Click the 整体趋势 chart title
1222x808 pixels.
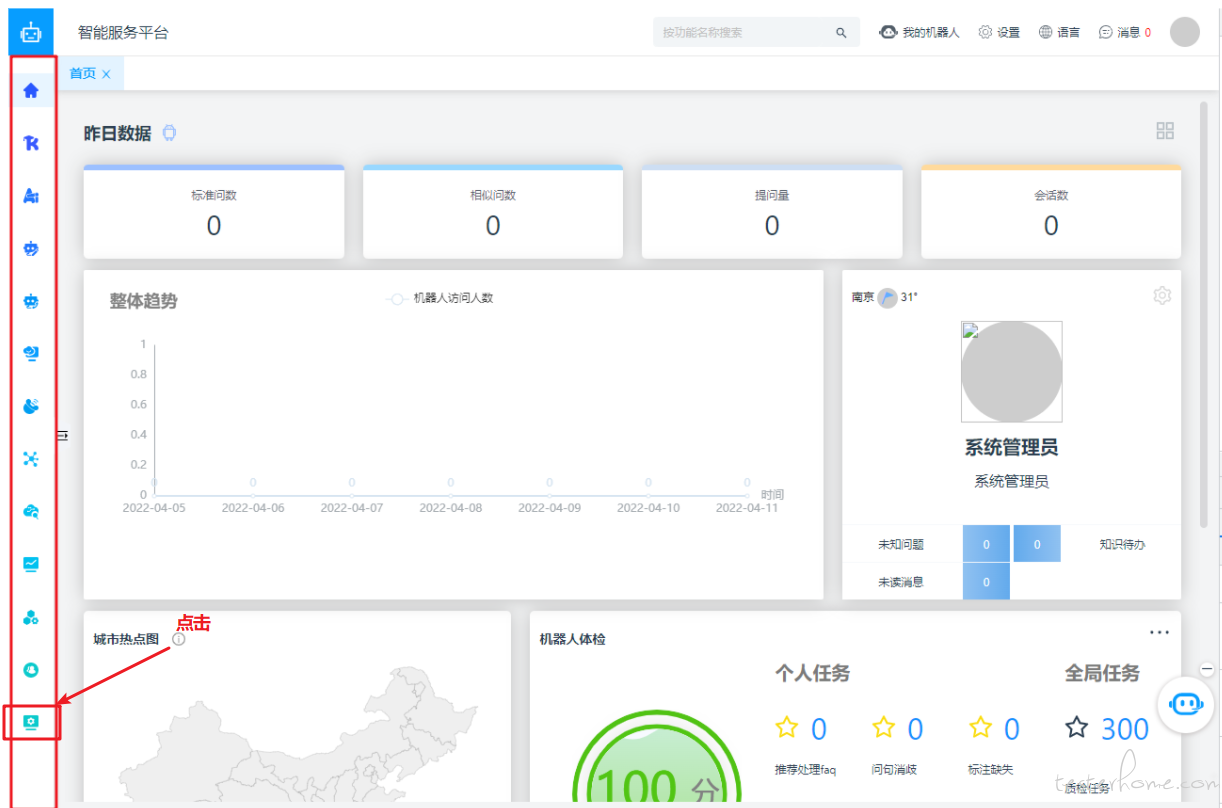(x=144, y=300)
